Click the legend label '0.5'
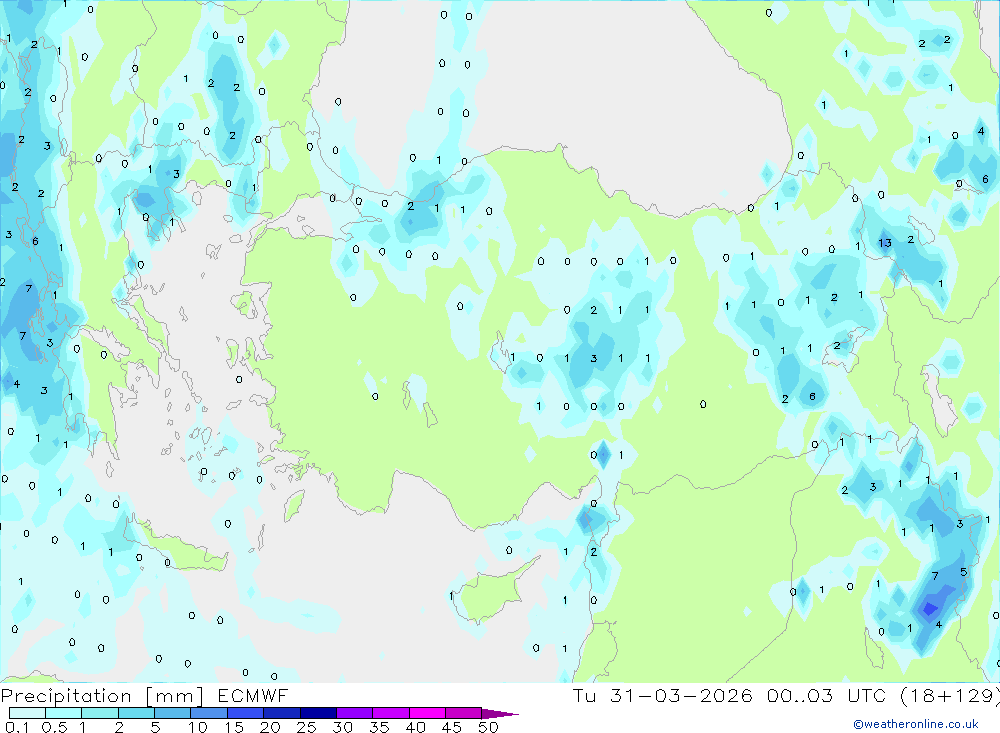Image resolution: width=1000 pixels, height=733 pixels. 54,727
